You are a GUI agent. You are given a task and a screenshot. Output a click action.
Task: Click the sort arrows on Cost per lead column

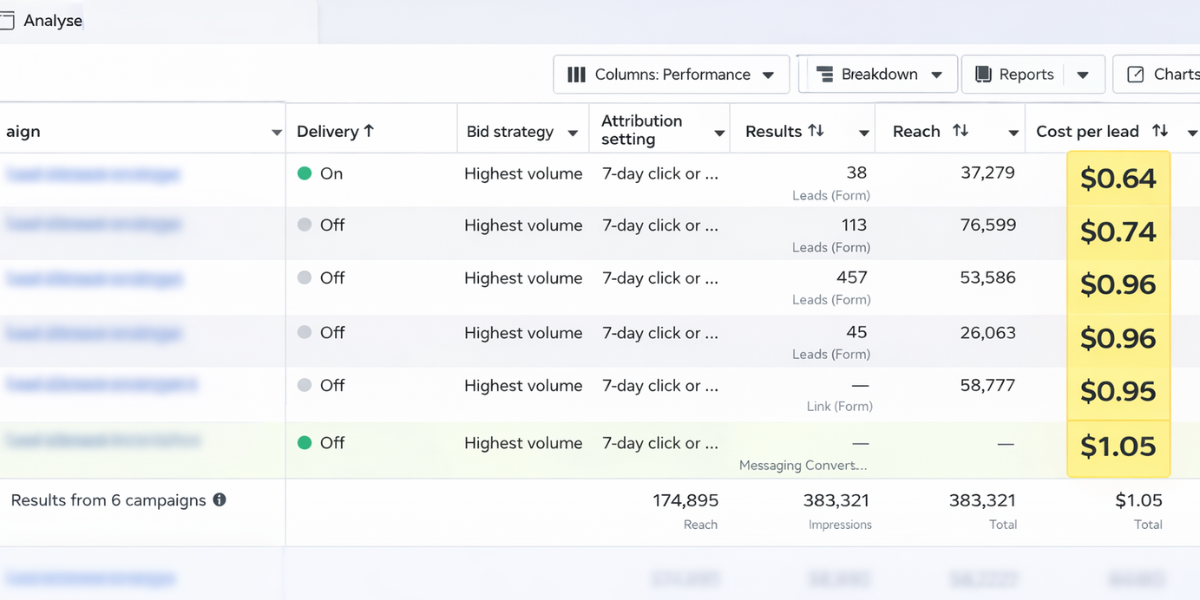coord(1159,131)
